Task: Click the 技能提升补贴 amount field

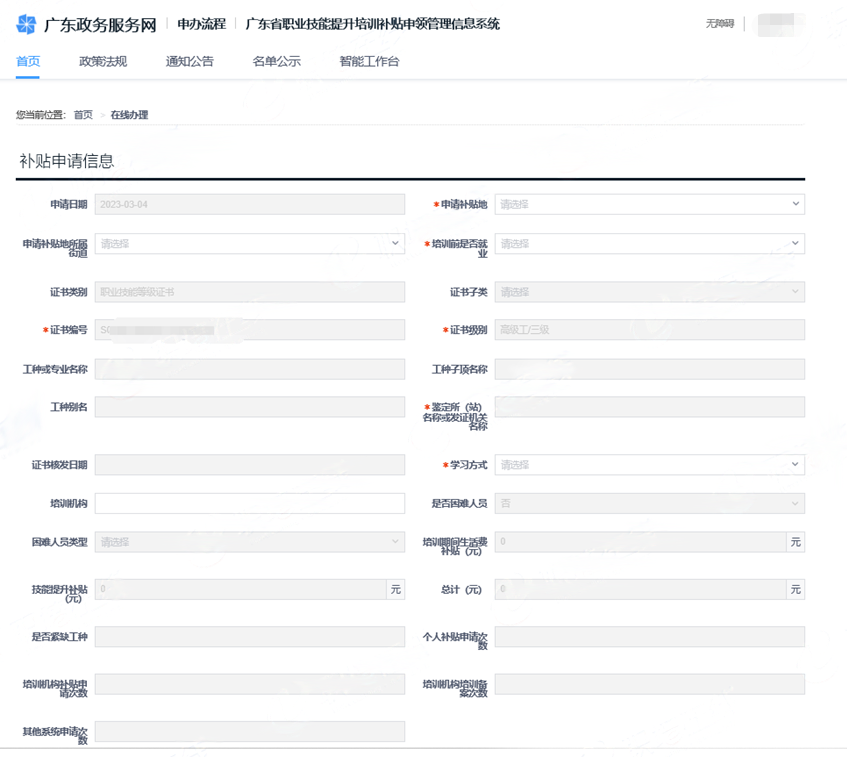Action: (x=240, y=590)
